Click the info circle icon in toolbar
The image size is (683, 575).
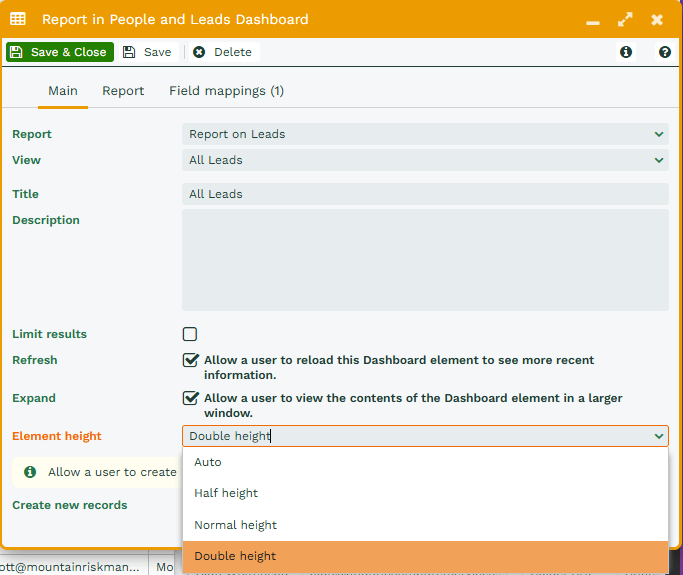point(626,52)
